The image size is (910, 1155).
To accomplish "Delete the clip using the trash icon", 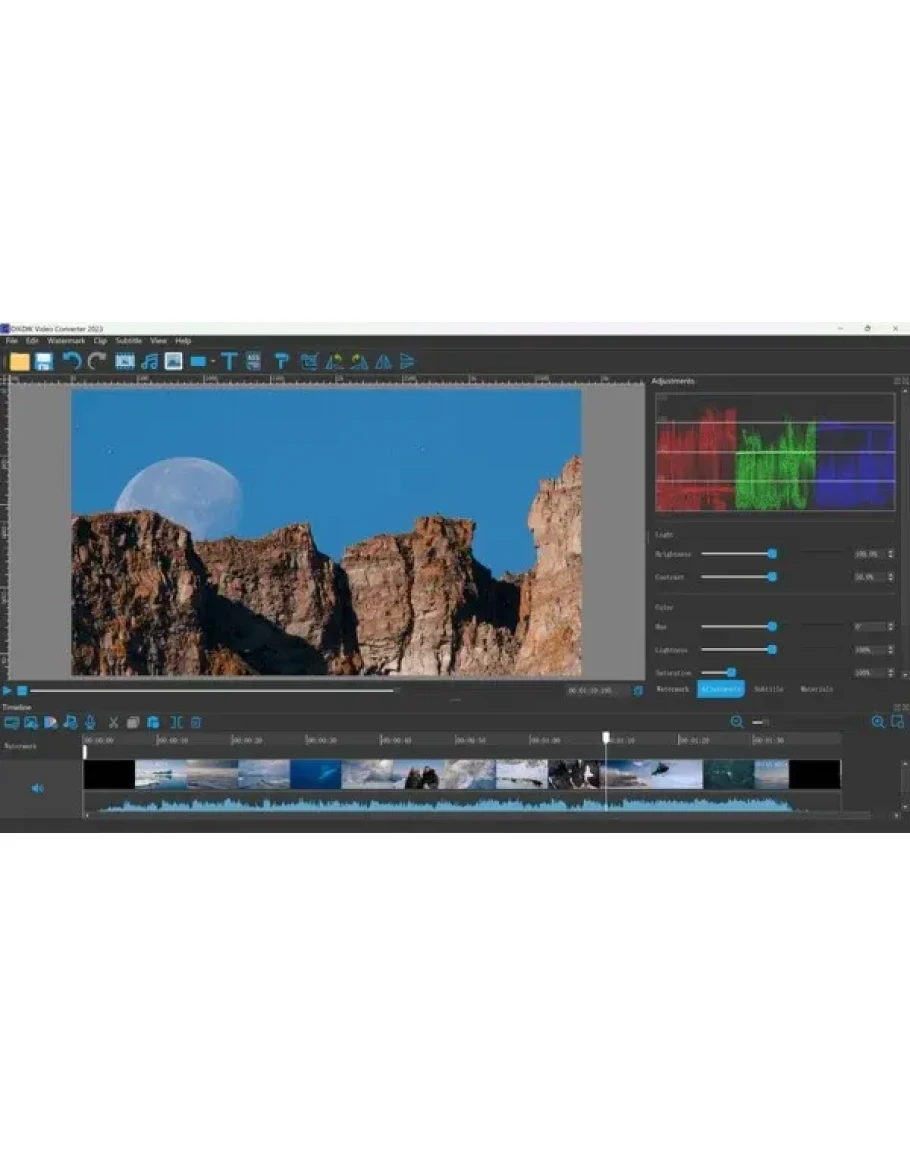I will pyautogui.click(x=196, y=722).
